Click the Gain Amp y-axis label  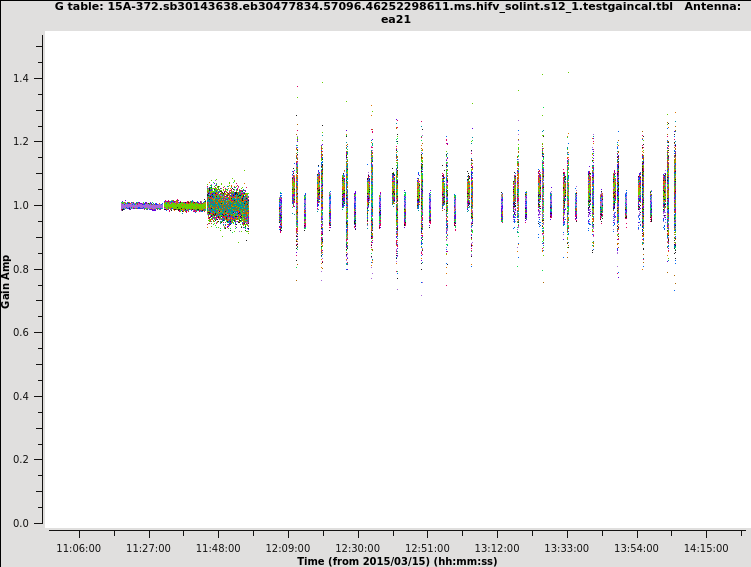point(6,281)
